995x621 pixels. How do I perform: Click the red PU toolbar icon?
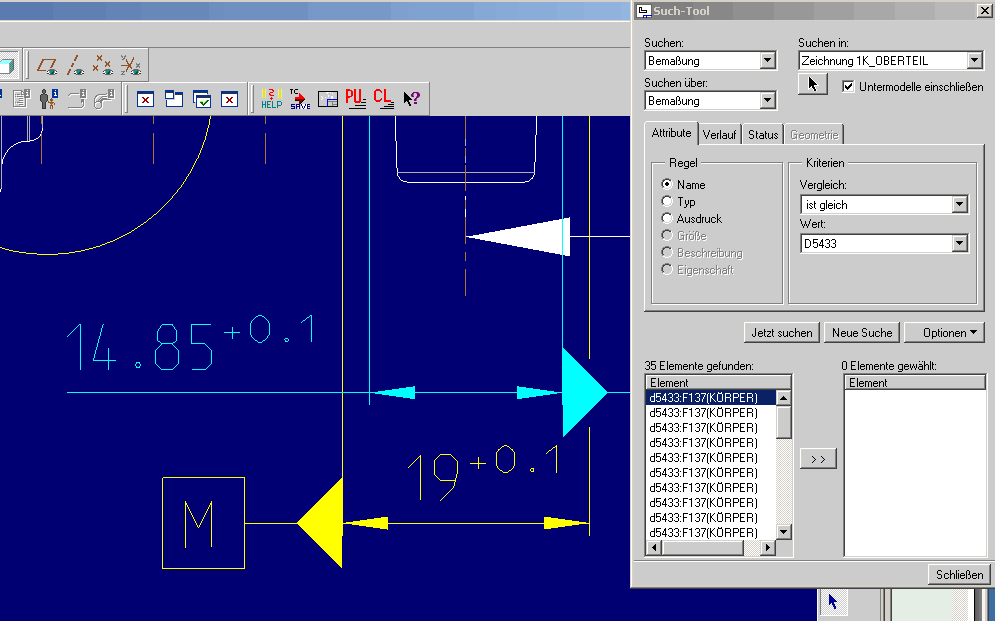(355, 99)
